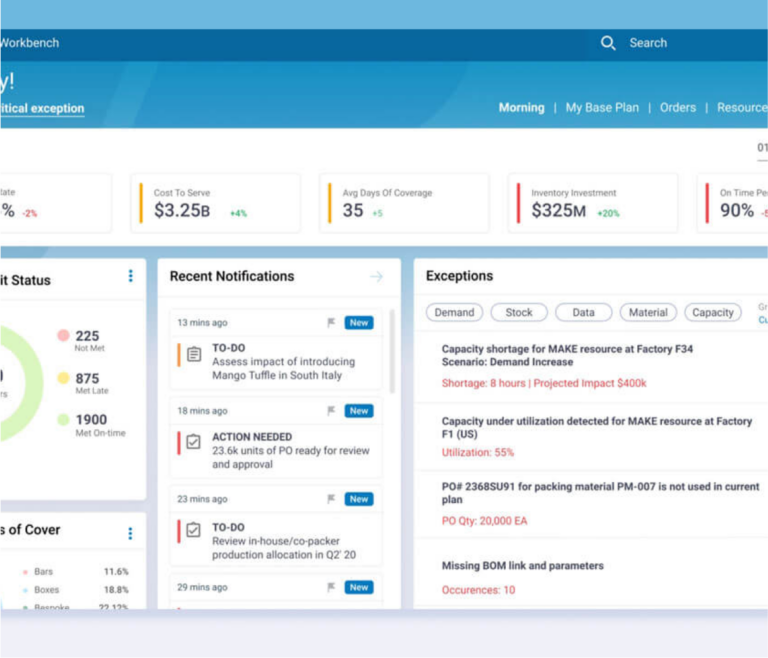Click the green Met On-time legend dot
The image size is (768, 658).
tap(63, 419)
